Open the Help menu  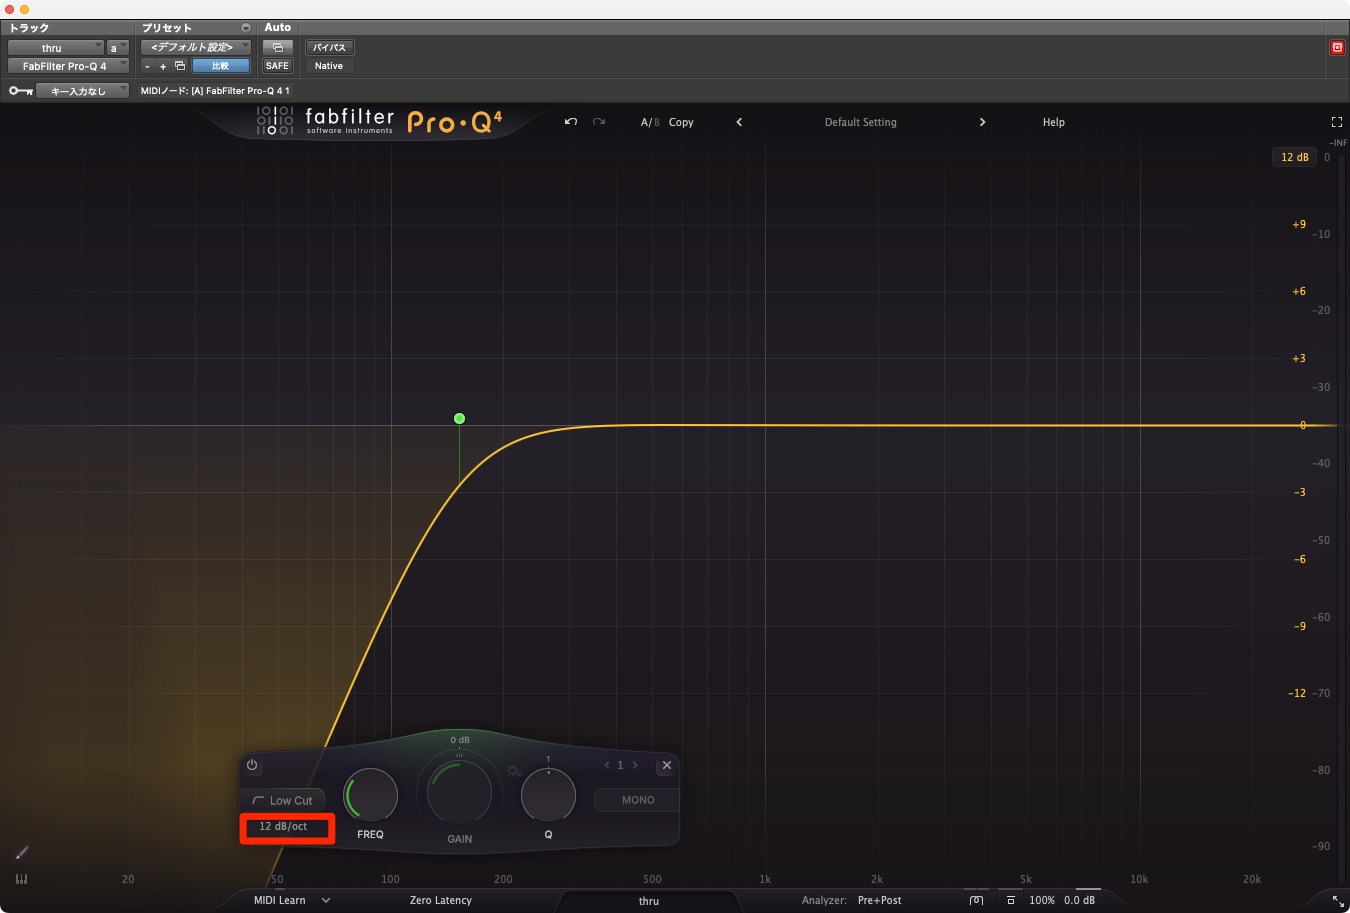point(1054,122)
